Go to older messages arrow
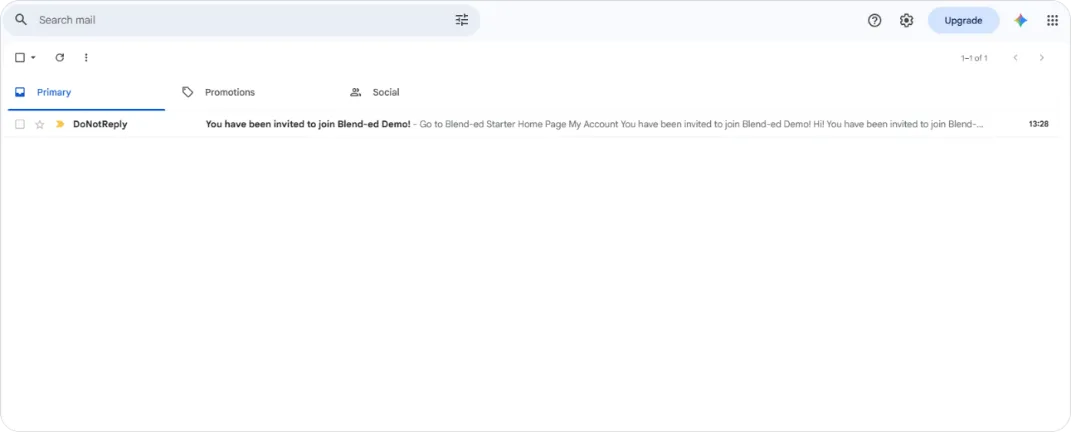This screenshot has height=432, width=1071. pyautogui.click(x=1042, y=57)
